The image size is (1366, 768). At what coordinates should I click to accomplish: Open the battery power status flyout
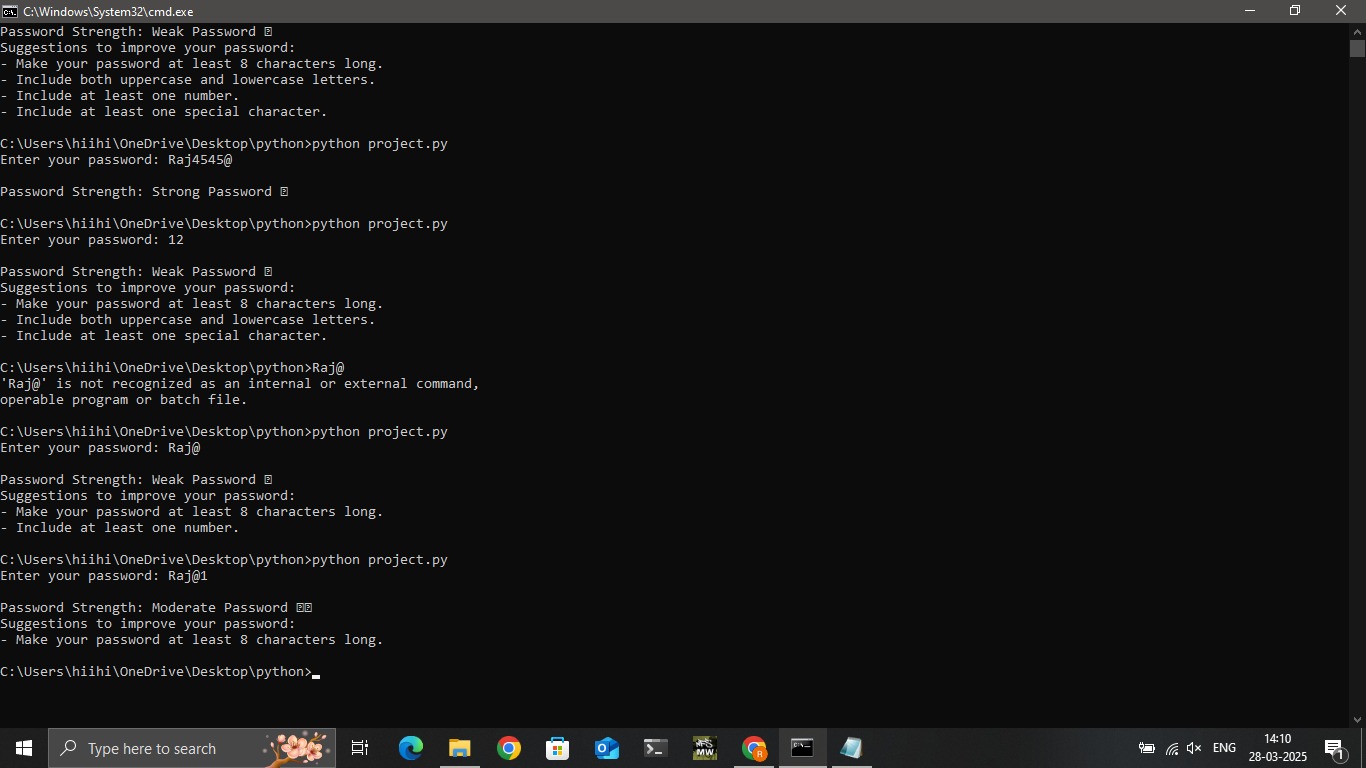point(1147,748)
